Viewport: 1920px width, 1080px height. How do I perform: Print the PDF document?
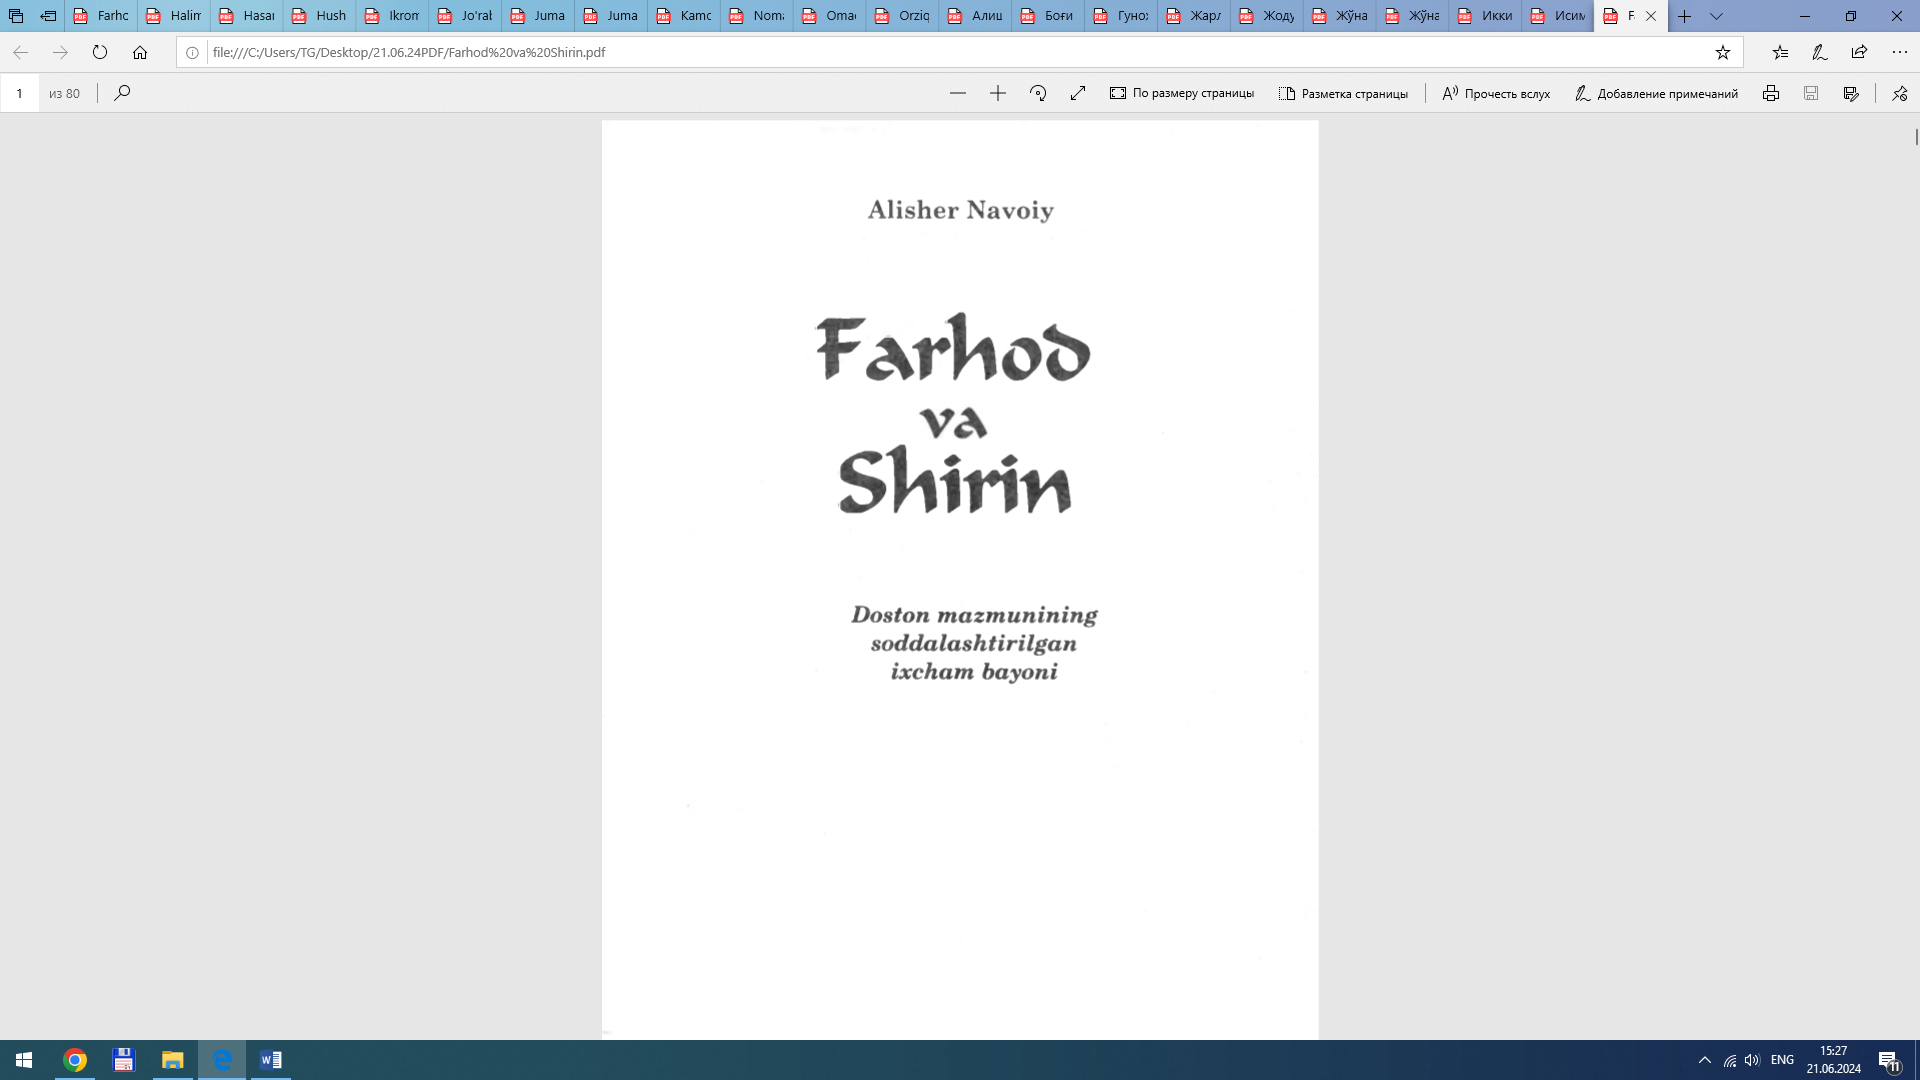pos(1771,93)
